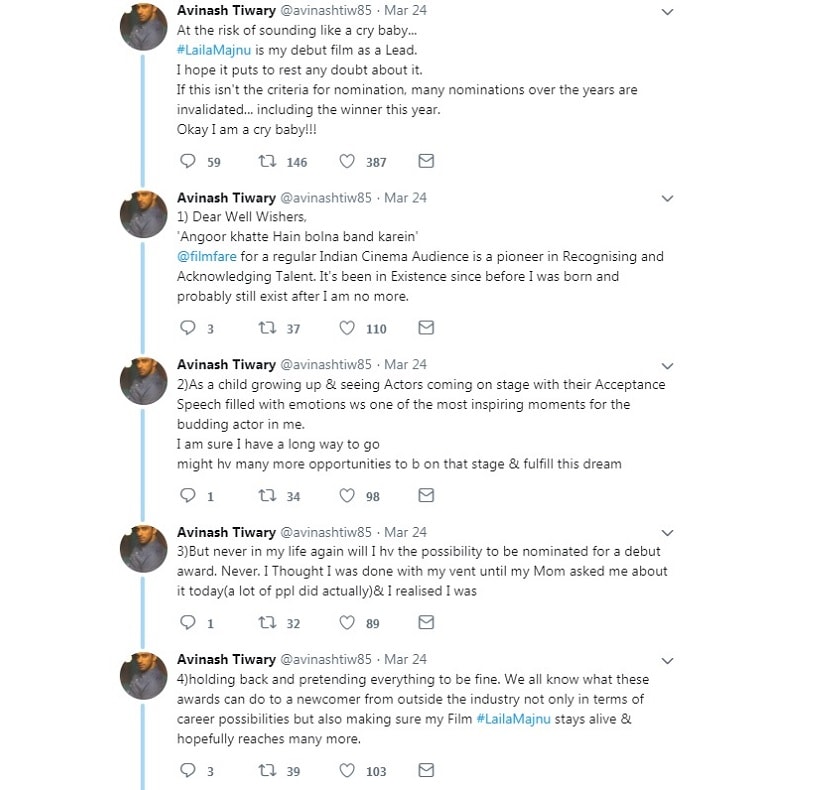Expand the chevron on the '4)holding back' tweet

click(x=667, y=661)
